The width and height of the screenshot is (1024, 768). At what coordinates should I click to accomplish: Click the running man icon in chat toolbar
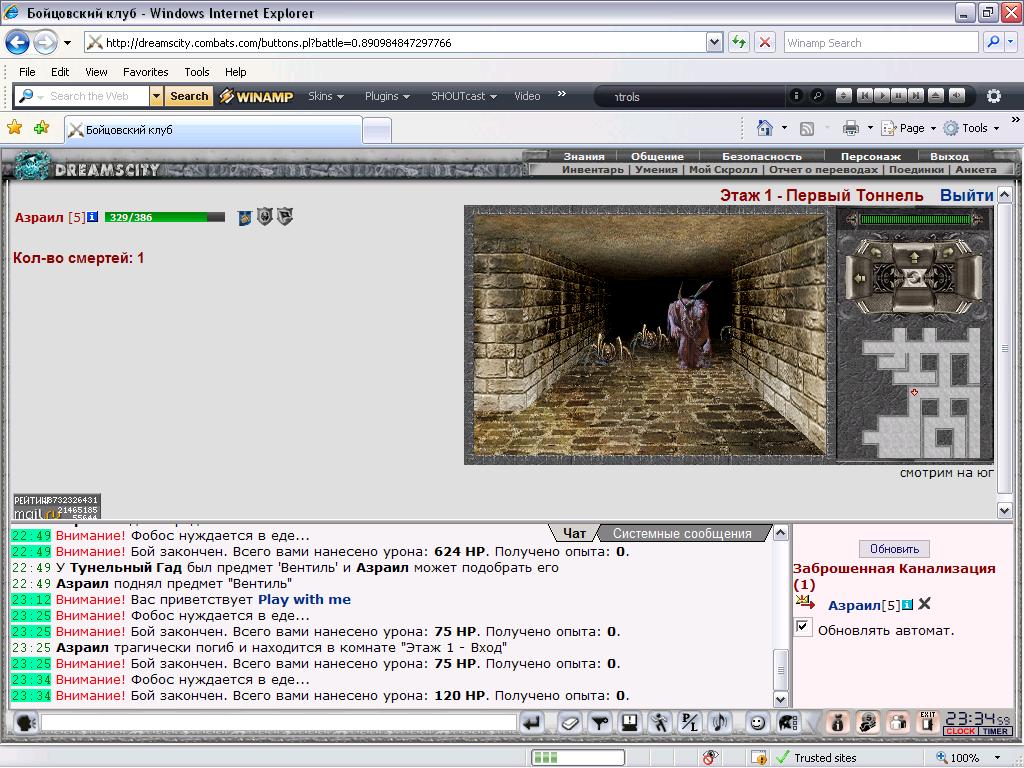click(660, 722)
